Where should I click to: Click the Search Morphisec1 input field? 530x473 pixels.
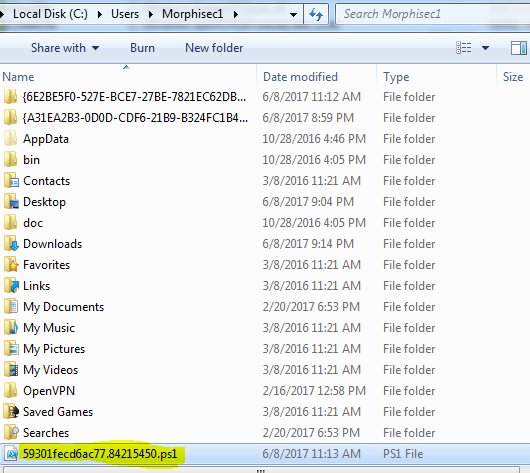pyautogui.click(x=433, y=14)
